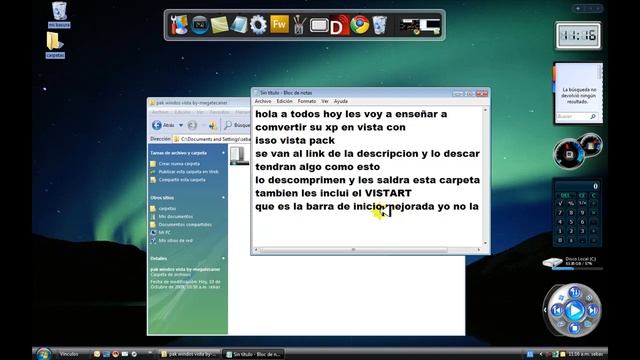
Task: Click the digital clock gadget
Action: click(x=578, y=36)
